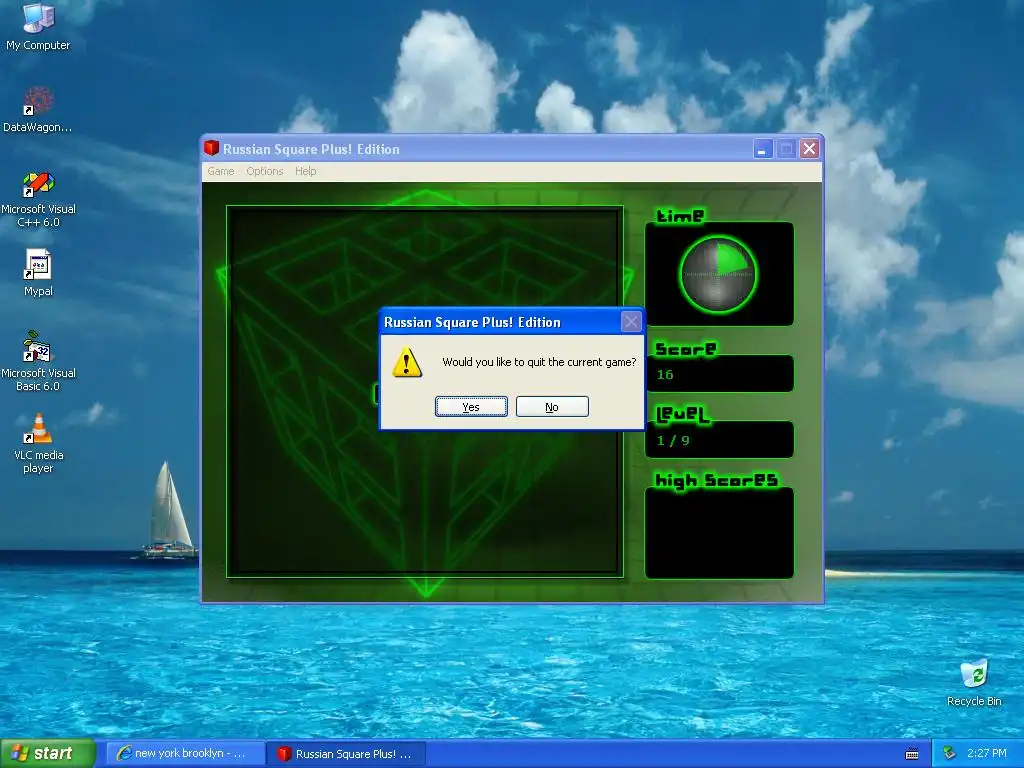Minimize the Russian Square Plus window
Image resolution: width=1024 pixels, height=768 pixels.
[762, 149]
